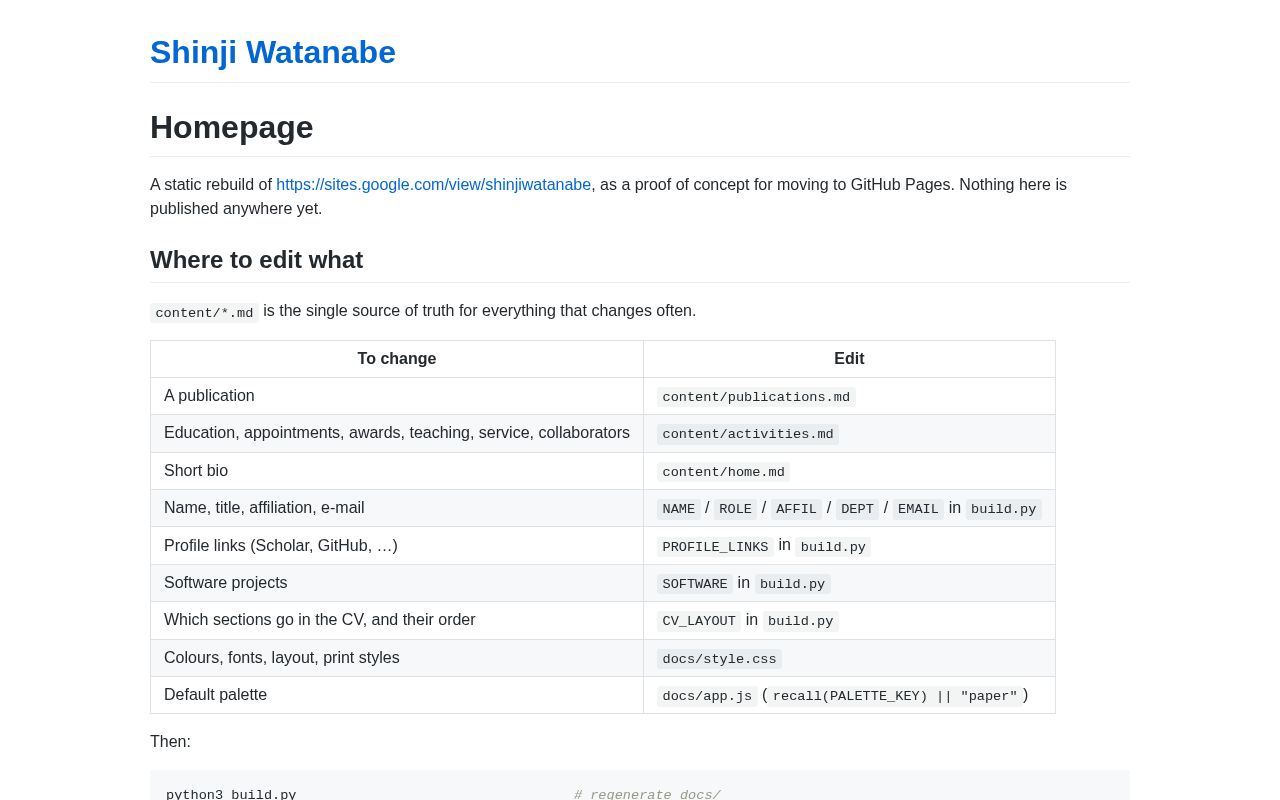Click the 'Profile links (Scholar, GitHub, …)' cell
The height and width of the screenshot is (800, 1280).
click(397, 546)
